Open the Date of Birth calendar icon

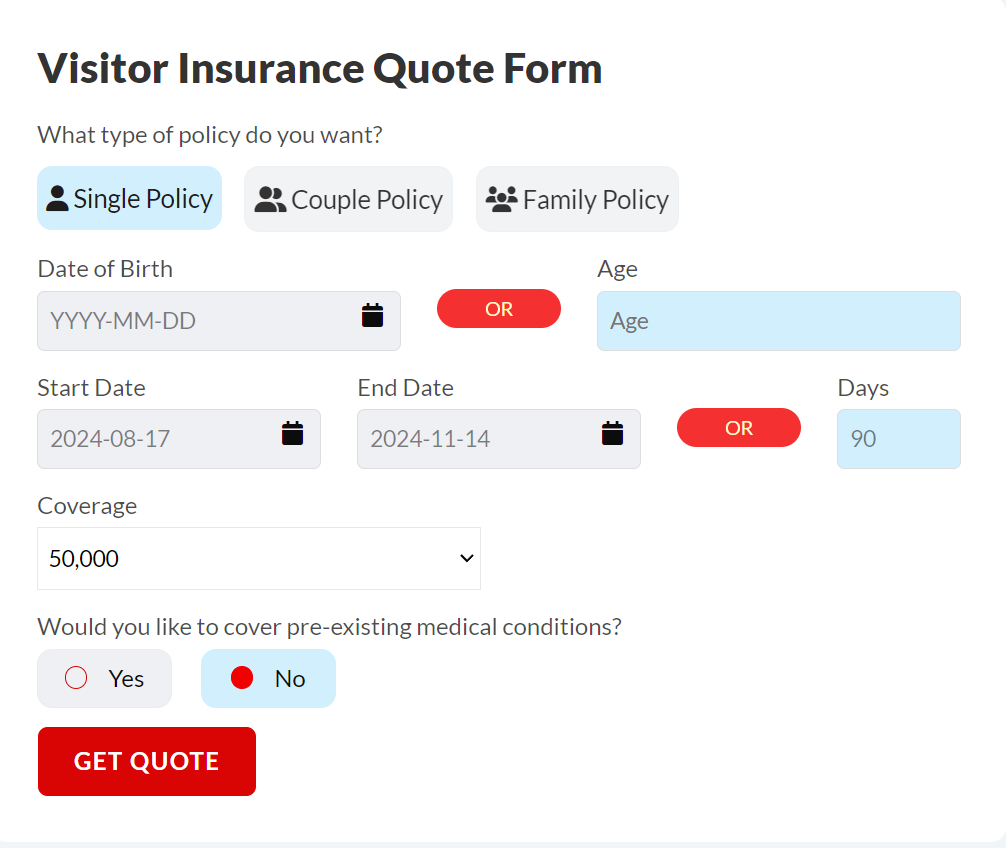372,315
